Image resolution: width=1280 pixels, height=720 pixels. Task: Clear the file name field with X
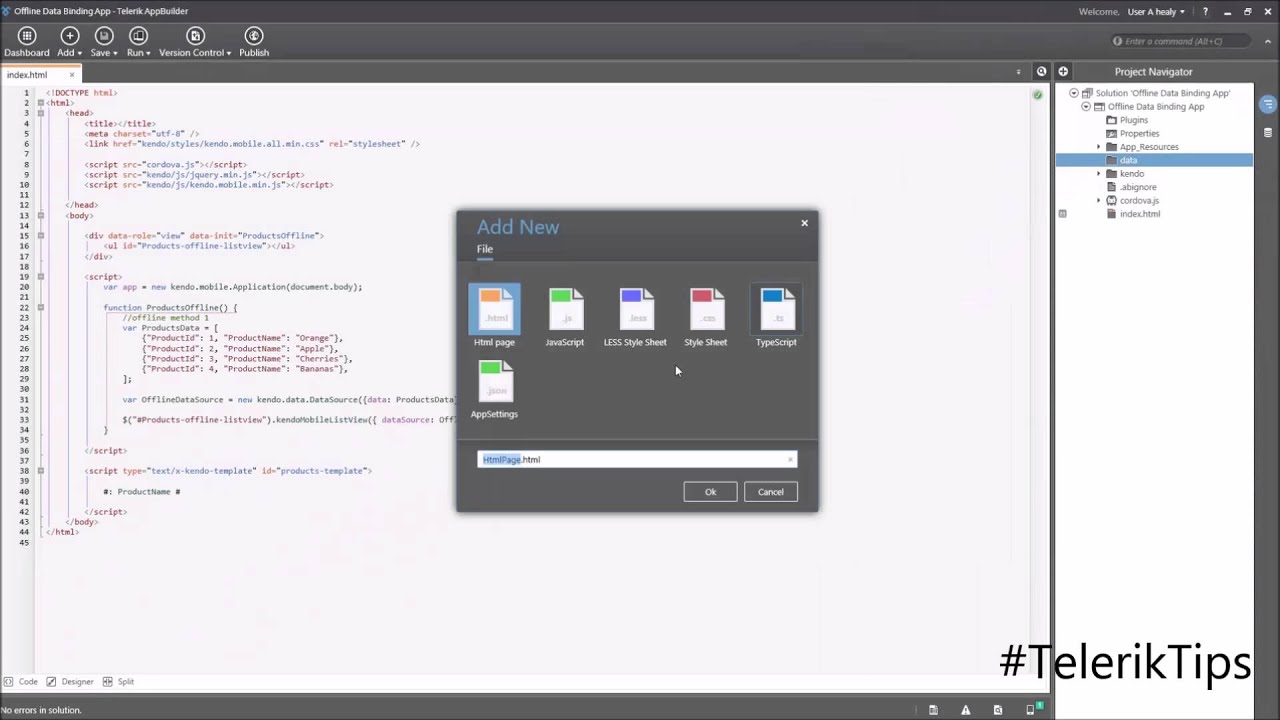coord(791,460)
